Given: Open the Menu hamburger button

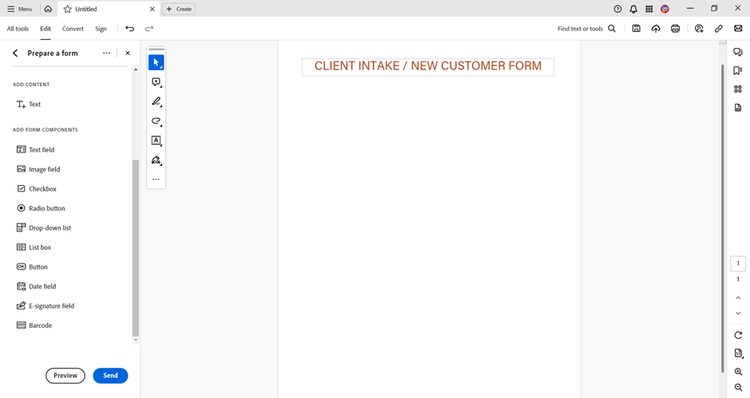Looking at the screenshot, I should (x=20, y=9).
